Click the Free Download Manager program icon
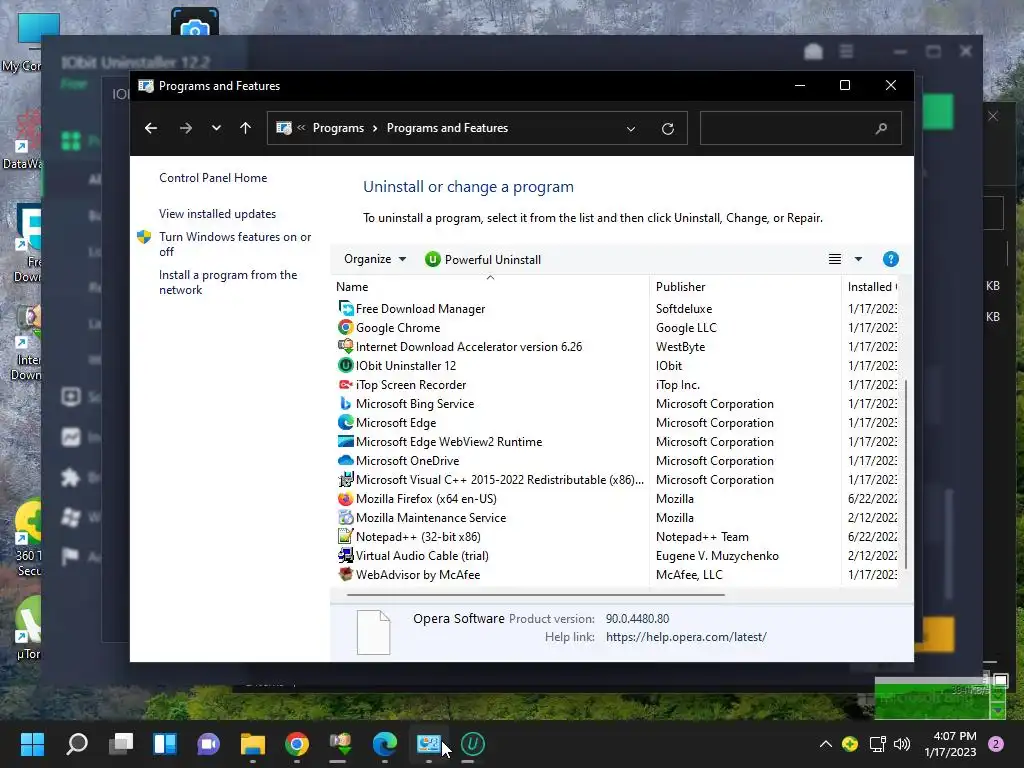The width and height of the screenshot is (1024, 768). (345, 308)
